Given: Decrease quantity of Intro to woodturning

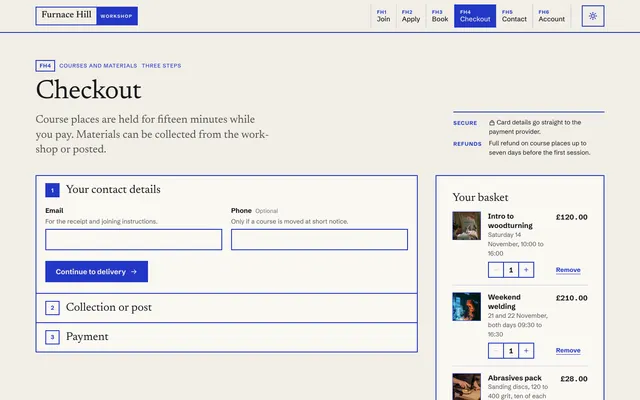Looking at the screenshot, I should pos(496,270).
